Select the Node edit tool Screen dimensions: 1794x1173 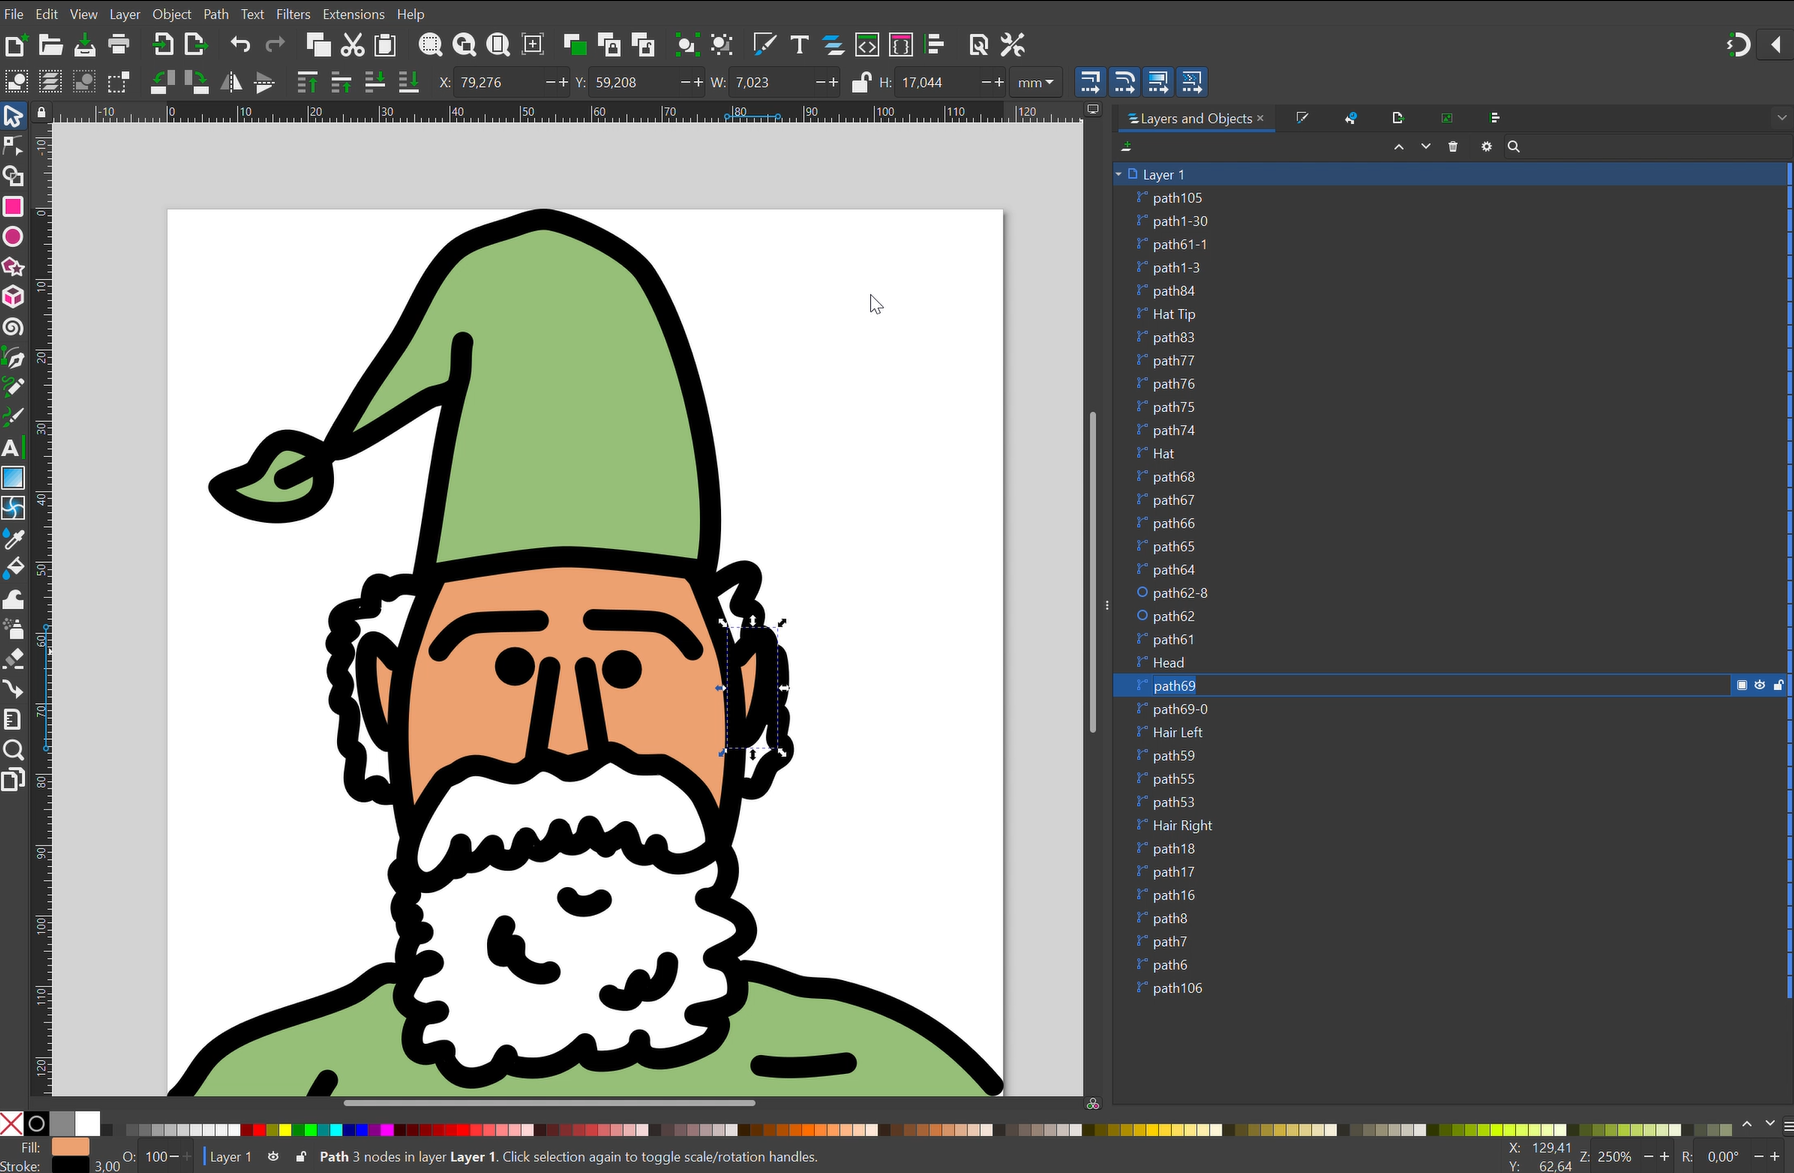[13, 147]
